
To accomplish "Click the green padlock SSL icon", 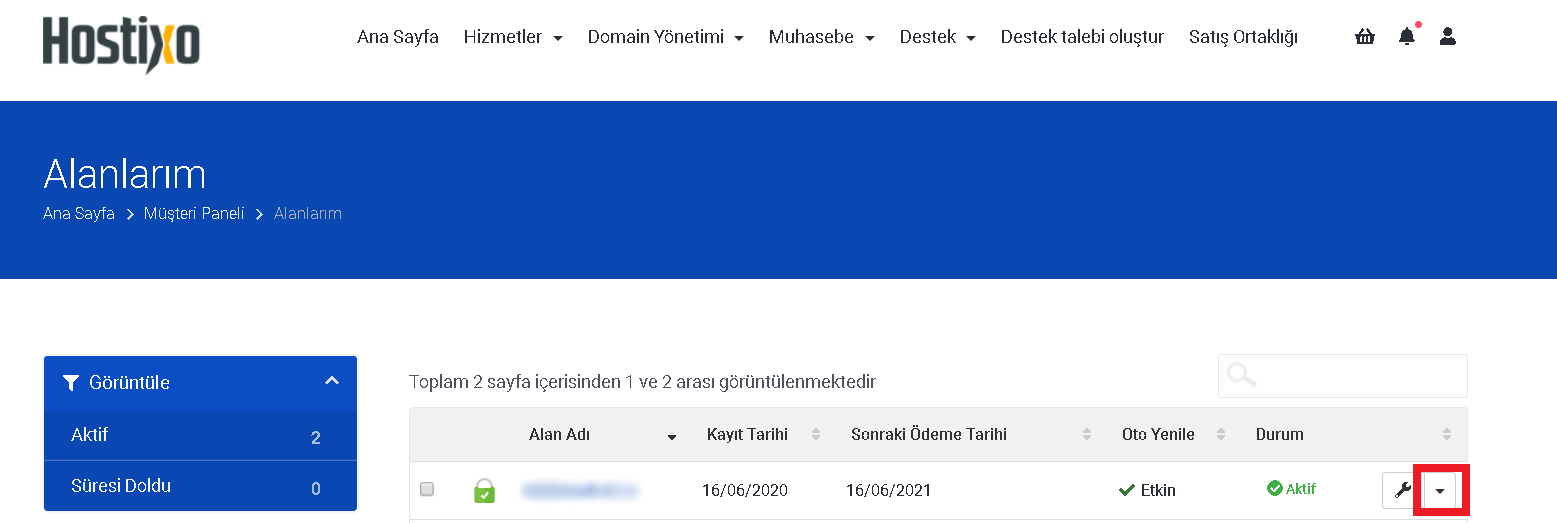I will click(x=484, y=490).
